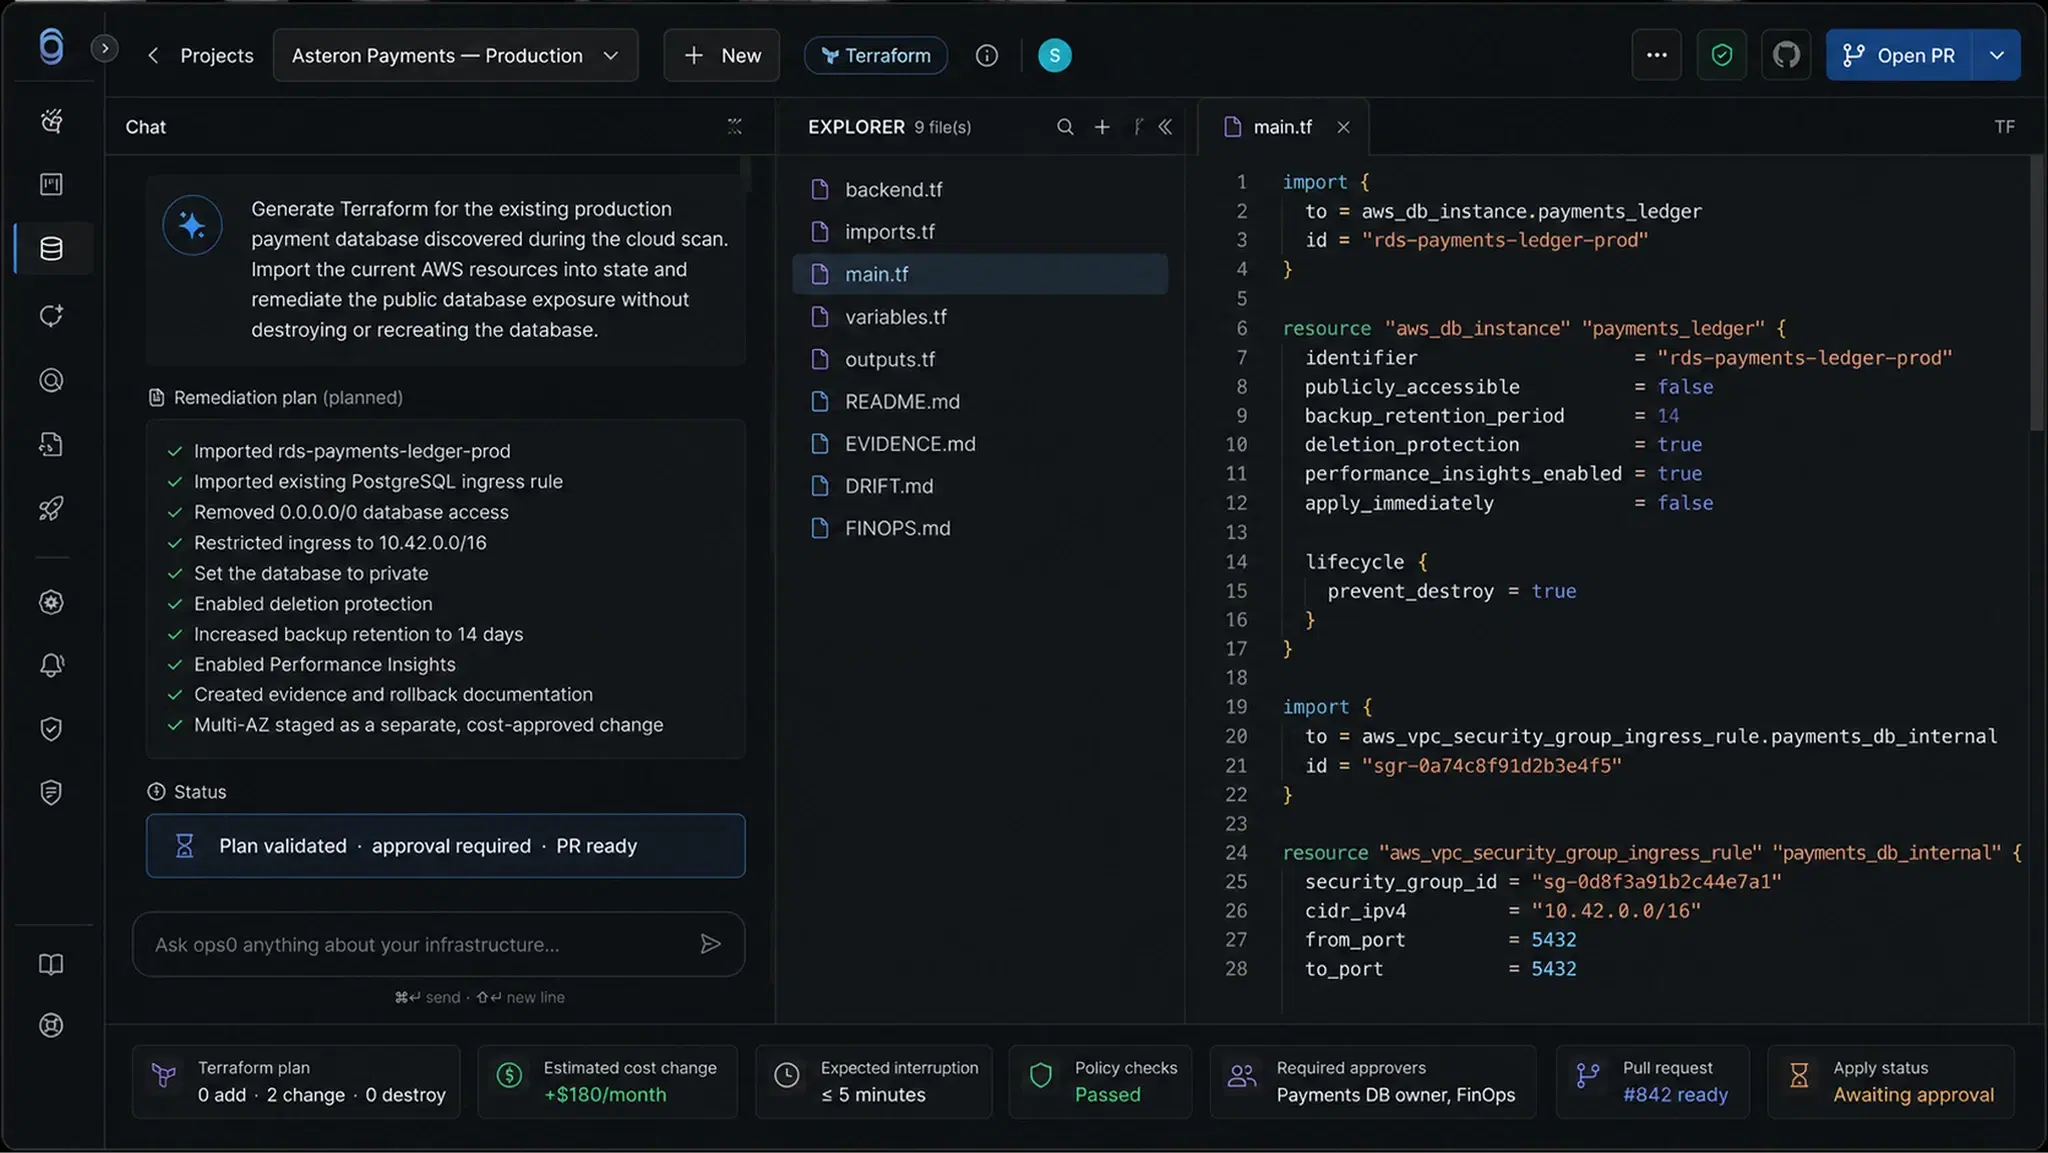Click 'Enabled deletion protection' plan item

click(x=313, y=604)
